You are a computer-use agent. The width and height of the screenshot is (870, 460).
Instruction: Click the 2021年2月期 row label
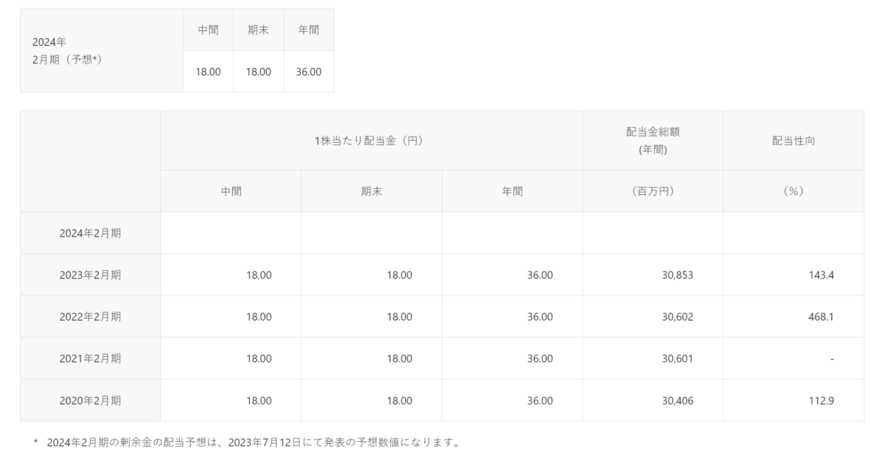(x=90, y=358)
